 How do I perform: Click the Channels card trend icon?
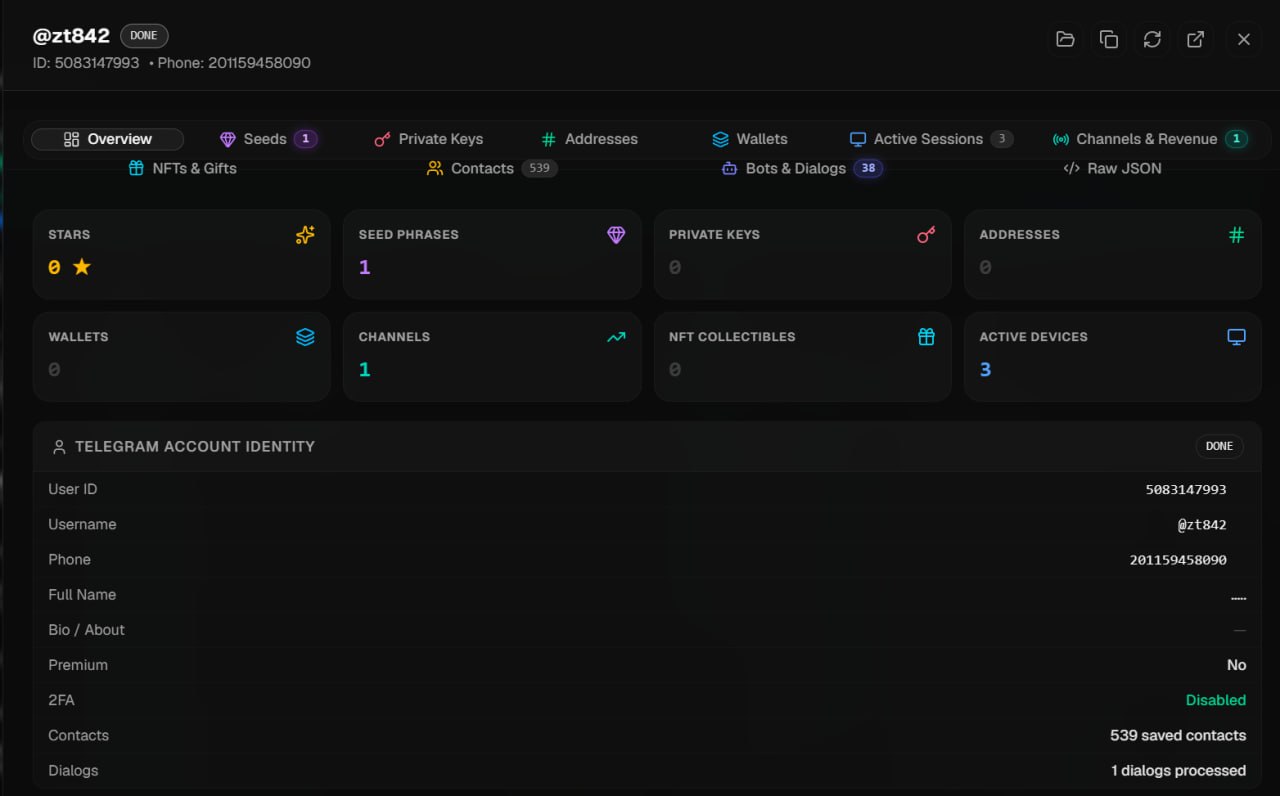pos(616,337)
